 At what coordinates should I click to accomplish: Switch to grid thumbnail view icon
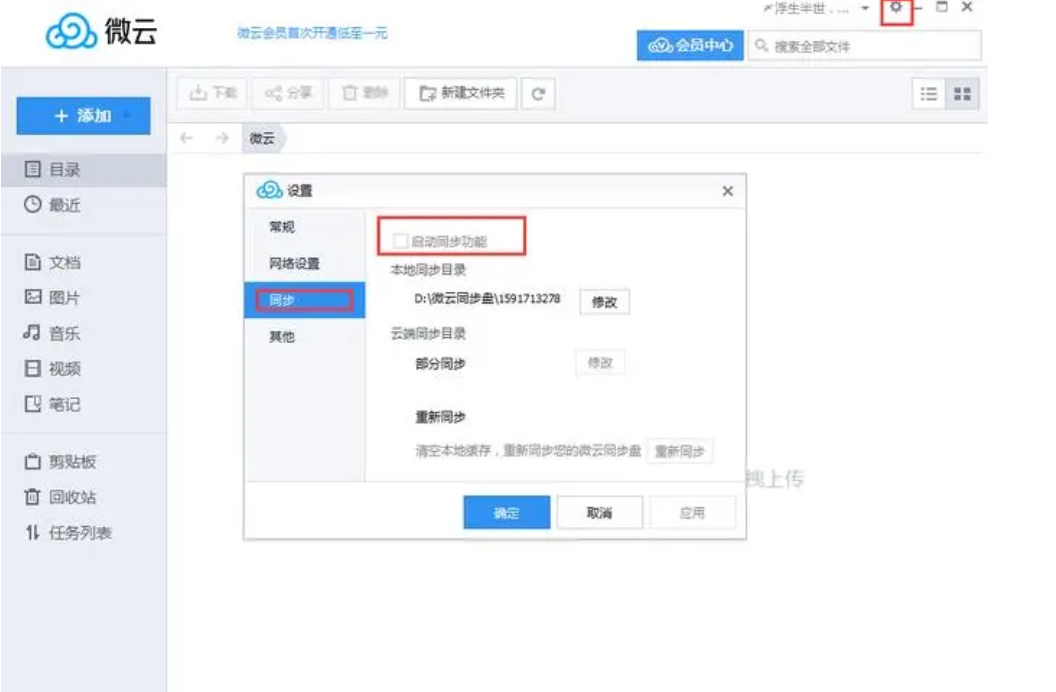(962, 94)
